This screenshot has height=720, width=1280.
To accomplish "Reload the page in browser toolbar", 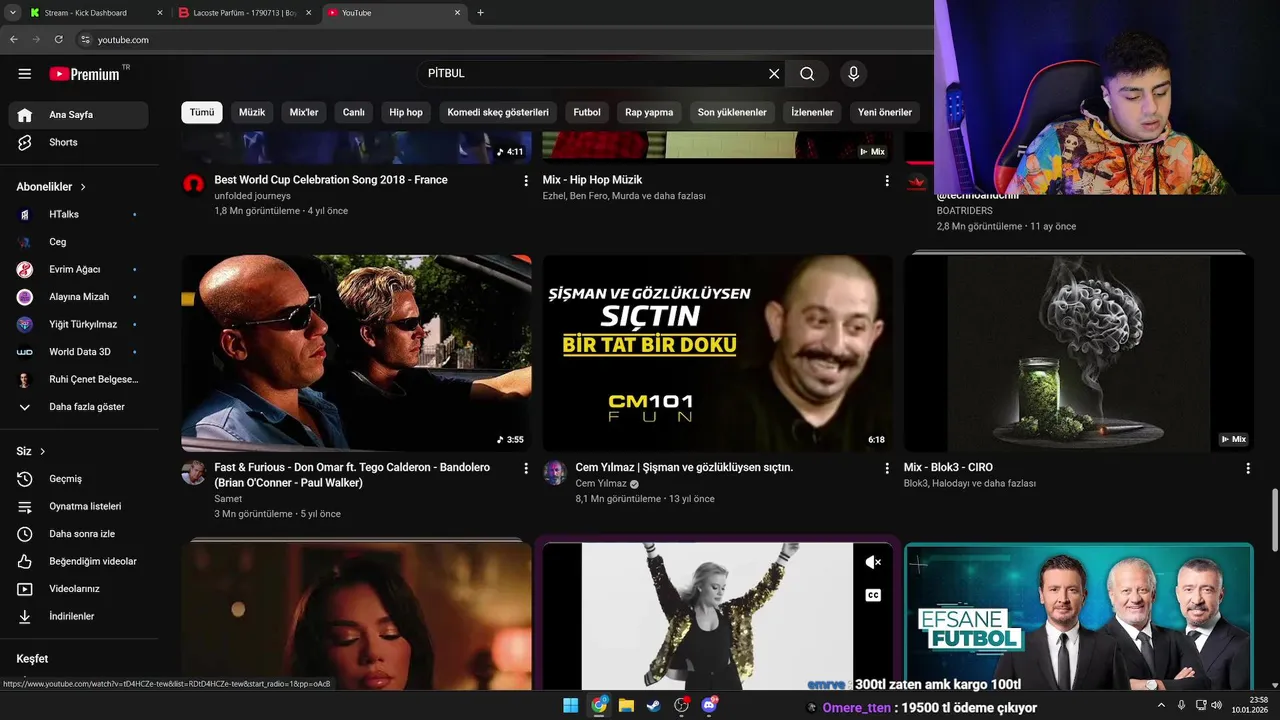I will (x=59, y=40).
